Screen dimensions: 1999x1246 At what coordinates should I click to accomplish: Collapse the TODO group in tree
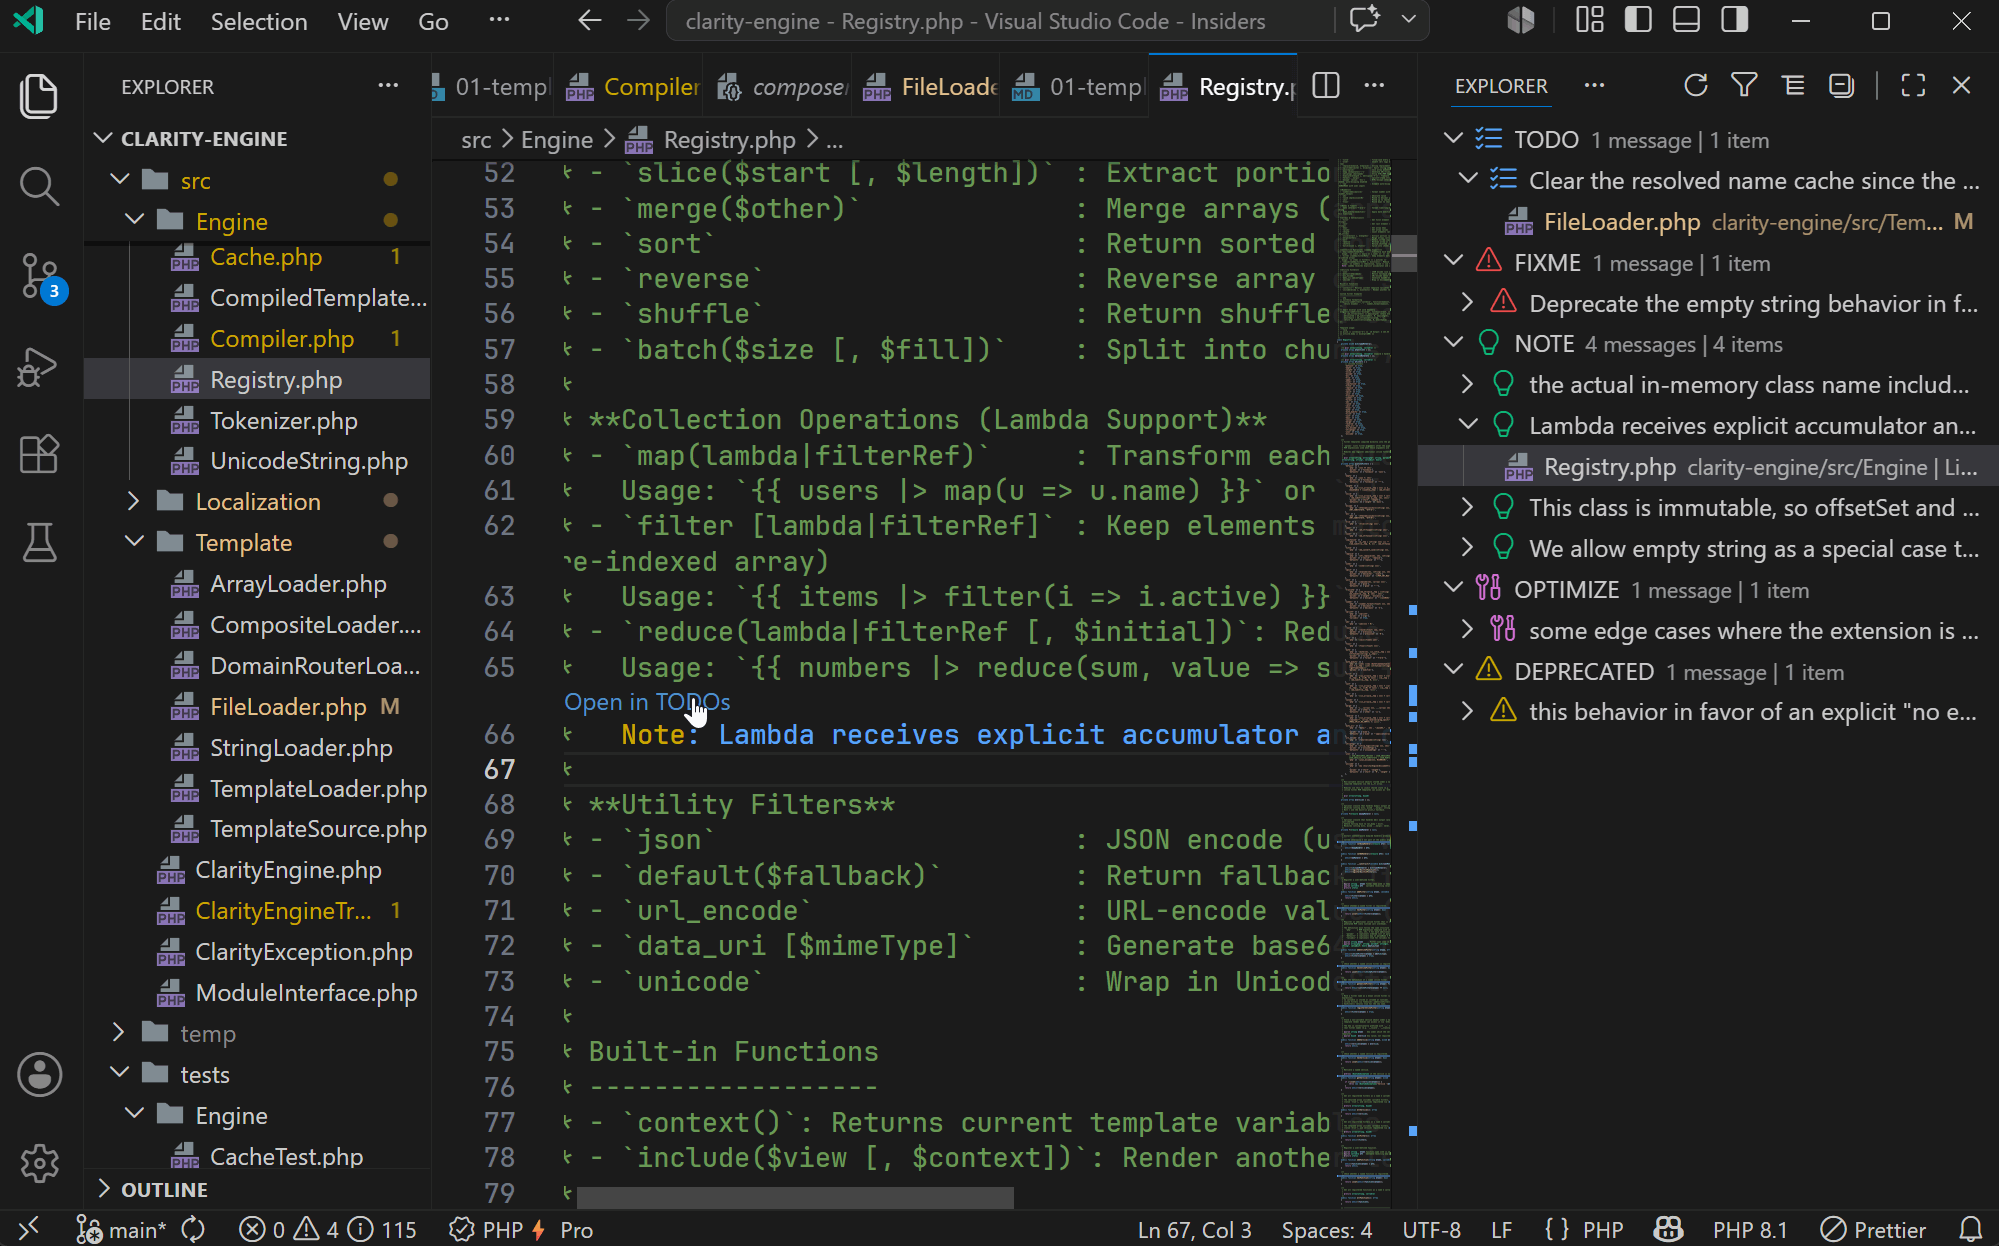tap(1453, 139)
